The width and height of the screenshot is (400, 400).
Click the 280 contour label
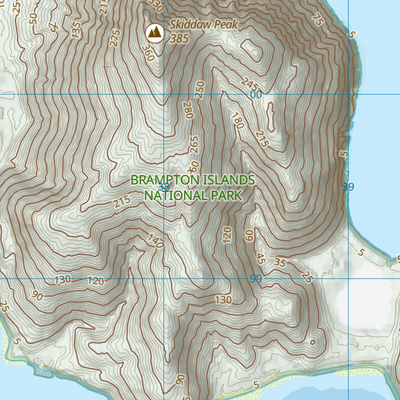189,110
